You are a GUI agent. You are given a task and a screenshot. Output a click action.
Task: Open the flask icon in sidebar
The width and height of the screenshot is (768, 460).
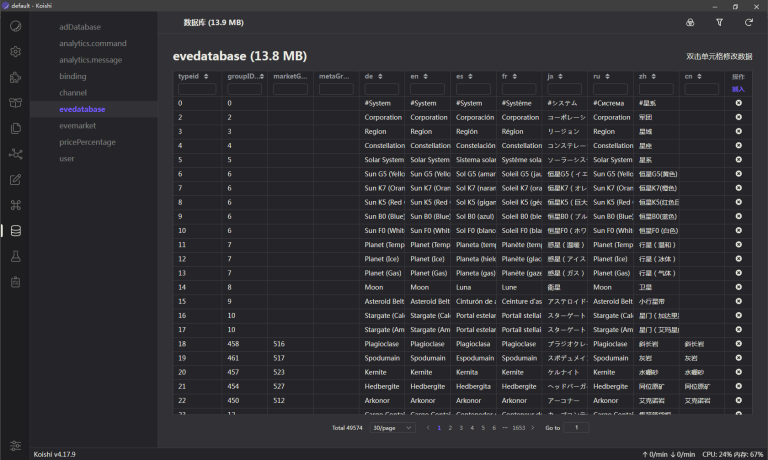[x=15, y=257]
